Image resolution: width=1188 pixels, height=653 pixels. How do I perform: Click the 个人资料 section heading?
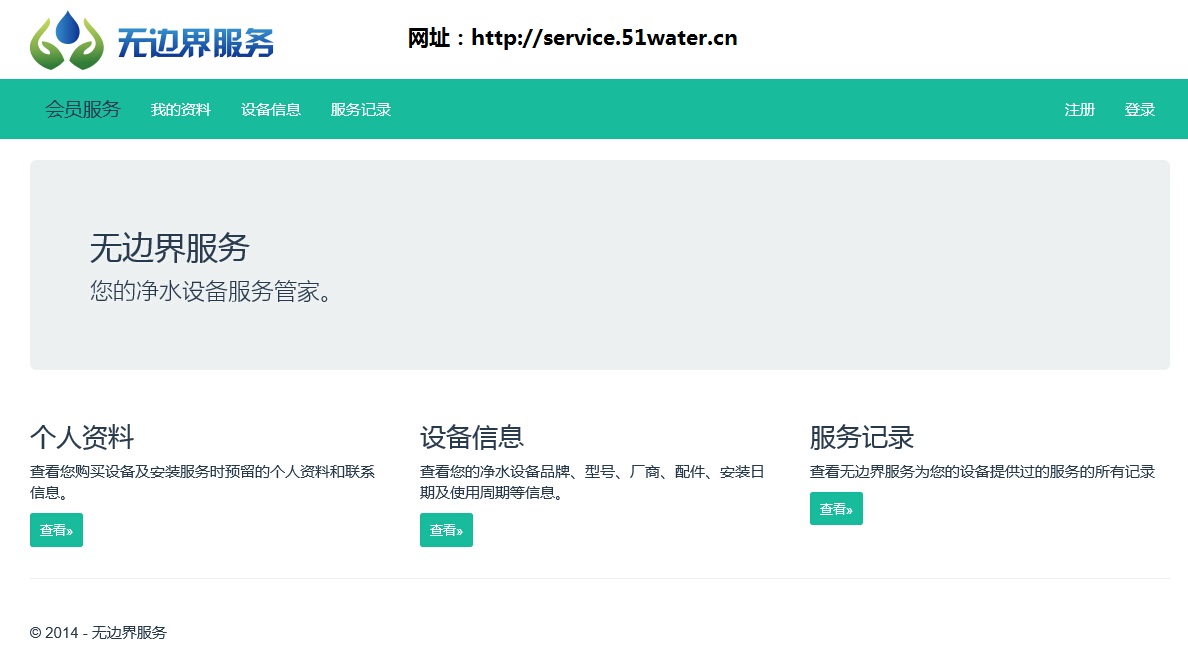coord(82,437)
